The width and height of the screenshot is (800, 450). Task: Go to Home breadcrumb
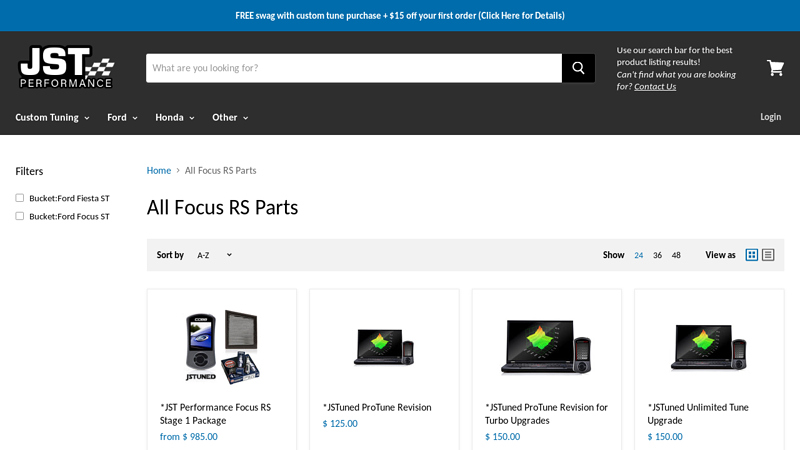pos(159,170)
